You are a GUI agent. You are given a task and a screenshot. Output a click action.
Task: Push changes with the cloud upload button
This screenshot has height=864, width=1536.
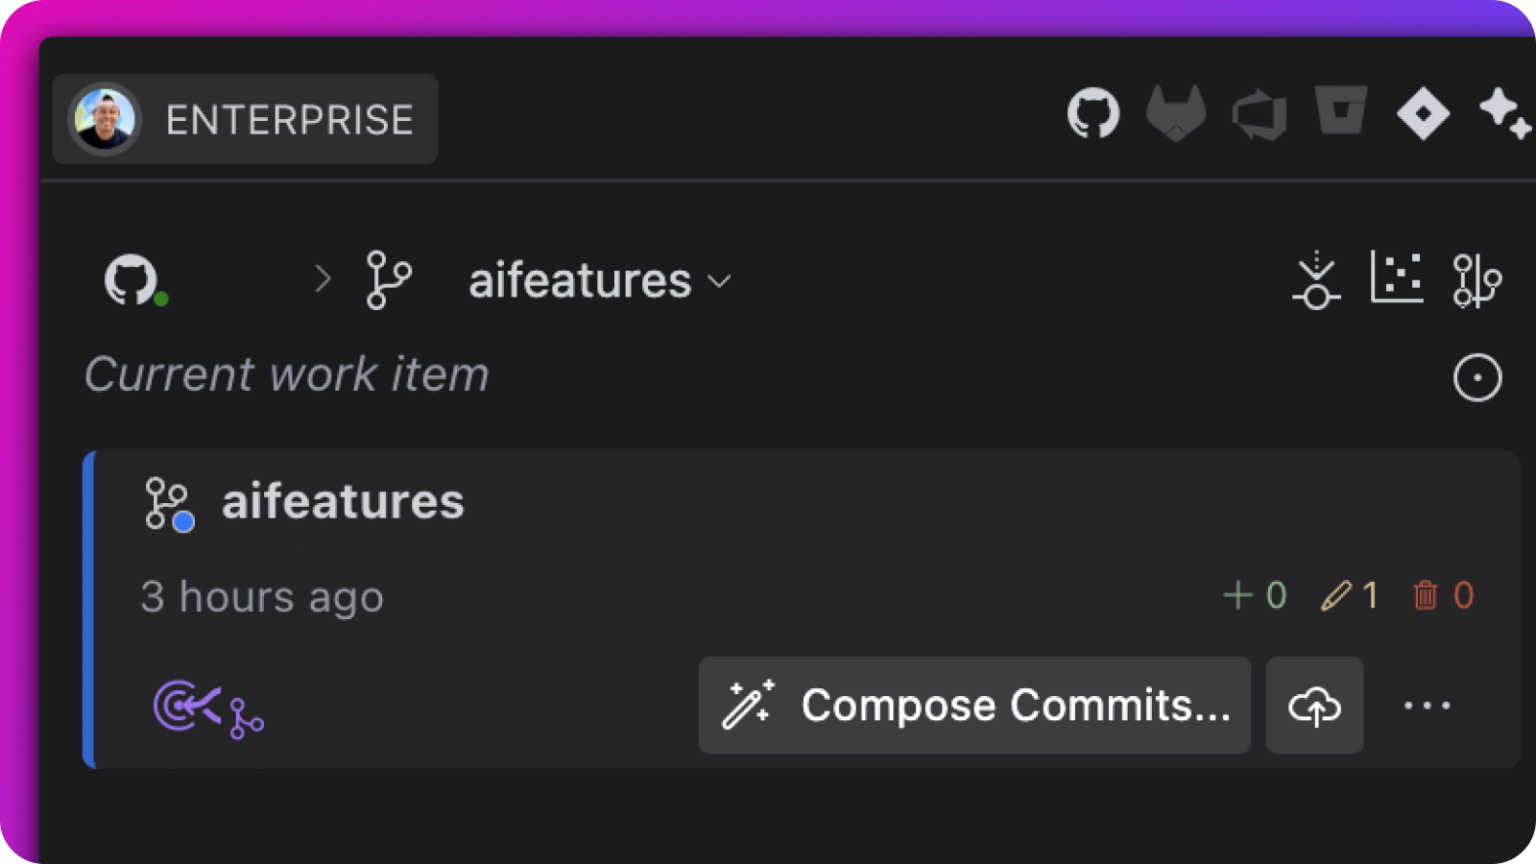1314,706
